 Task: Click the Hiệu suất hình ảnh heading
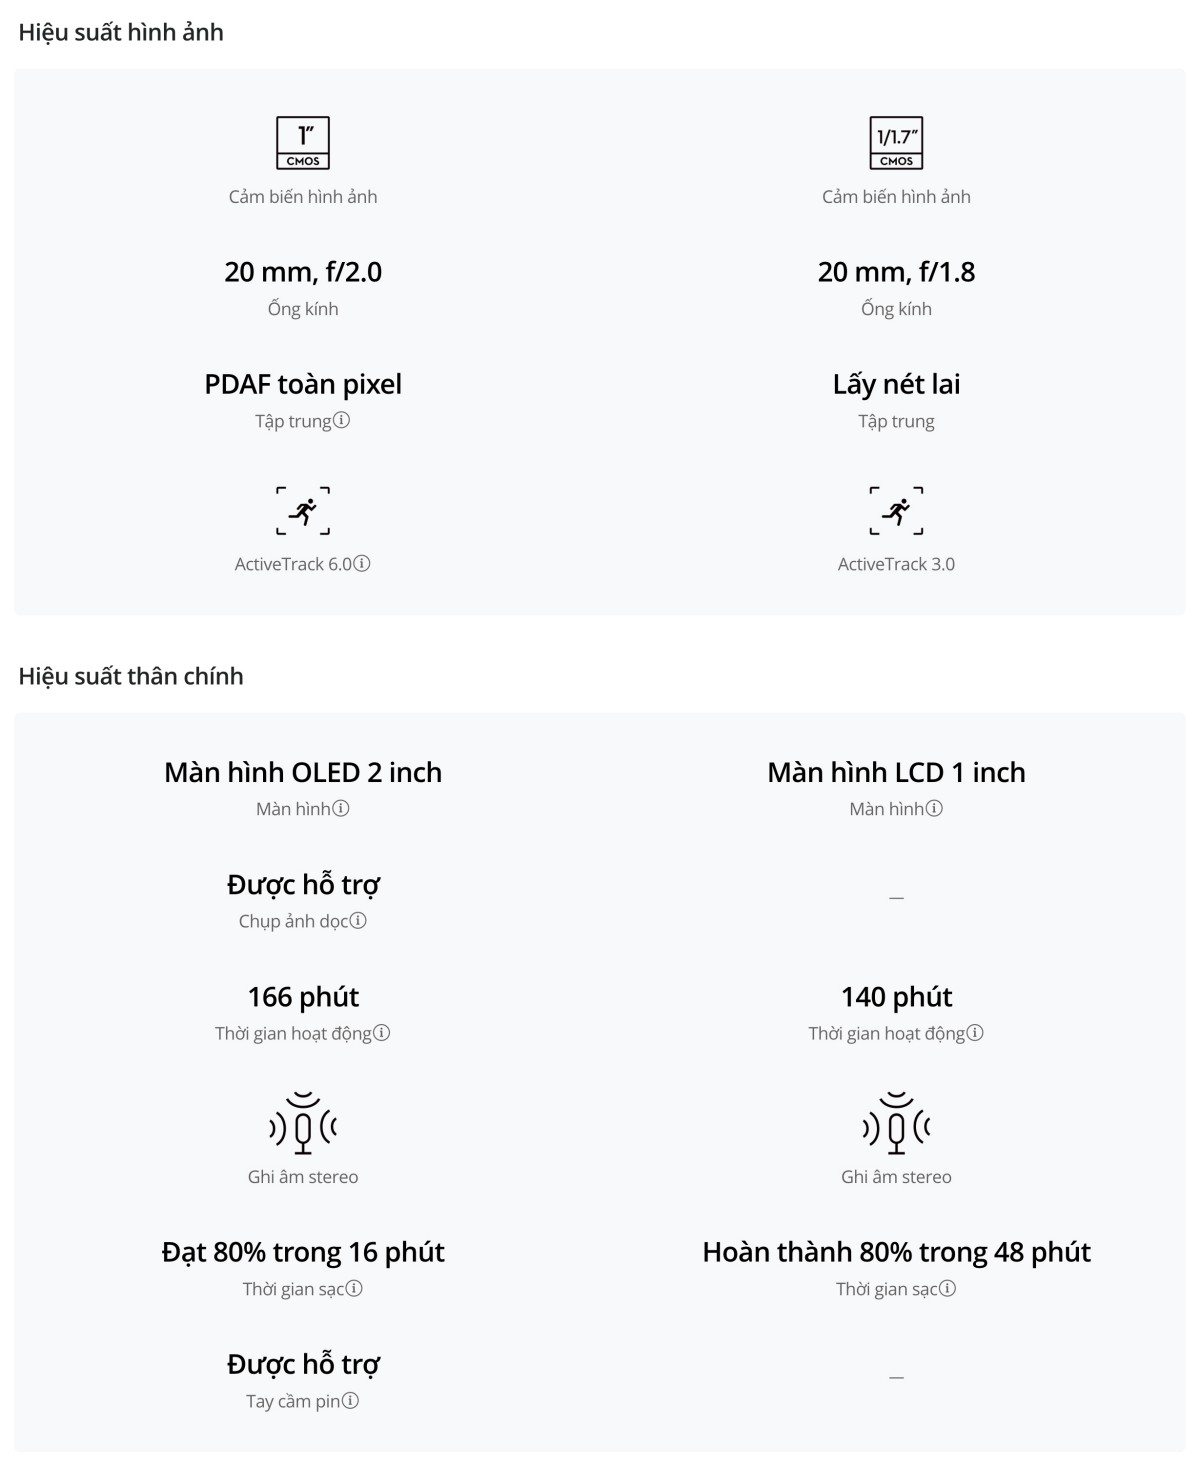tap(121, 33)
